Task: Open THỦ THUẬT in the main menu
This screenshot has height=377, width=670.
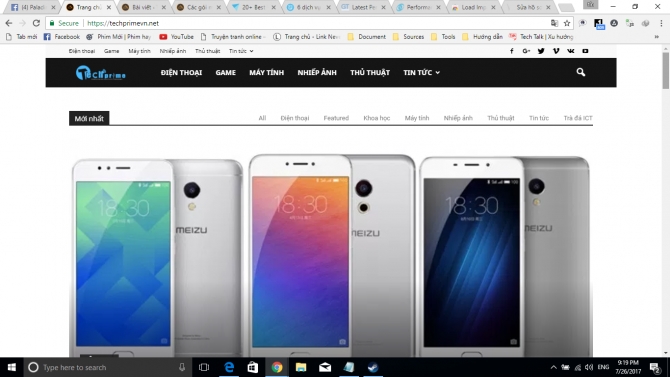Action: [x=370, y=73]
